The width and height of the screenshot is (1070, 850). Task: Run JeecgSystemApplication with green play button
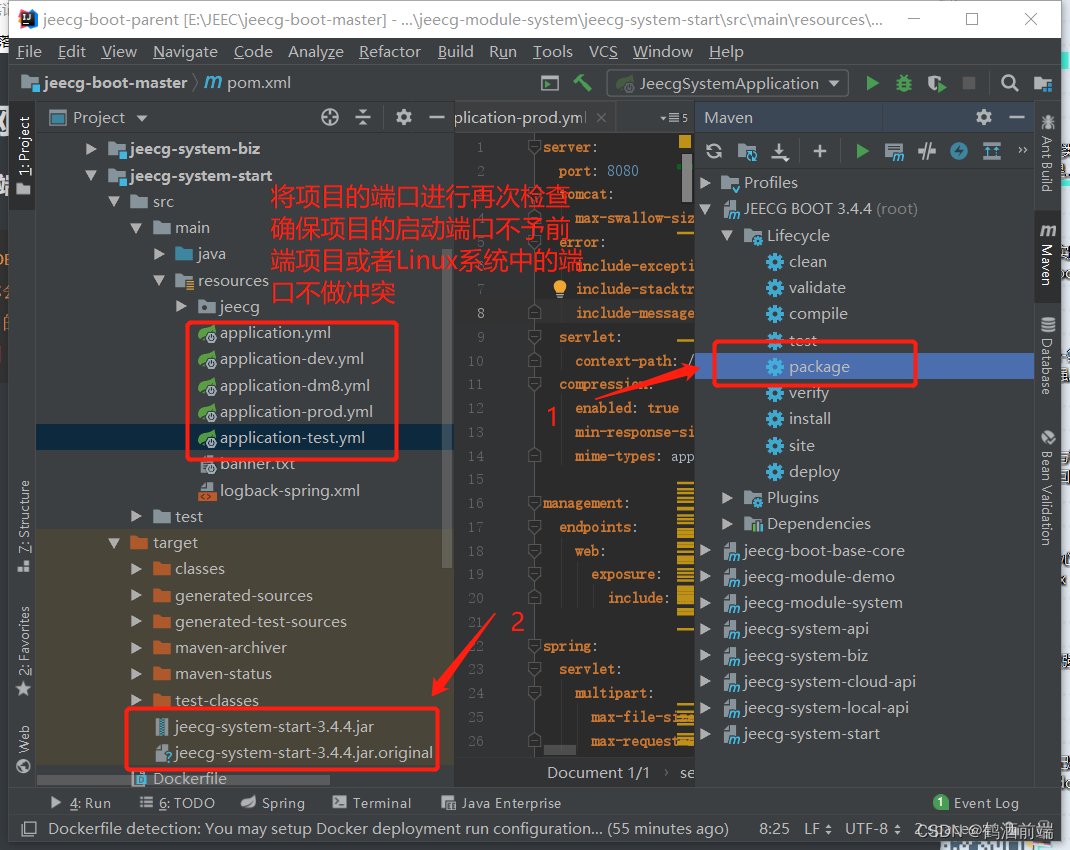click(872, 83)
